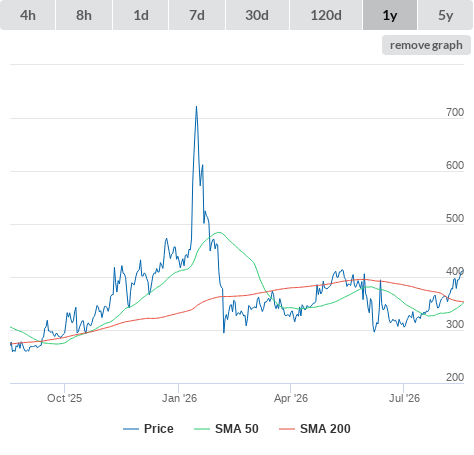This screenshot has height=455, width=474.
Task: Choose the 1d time range tab
Action: tap(141, 15)
